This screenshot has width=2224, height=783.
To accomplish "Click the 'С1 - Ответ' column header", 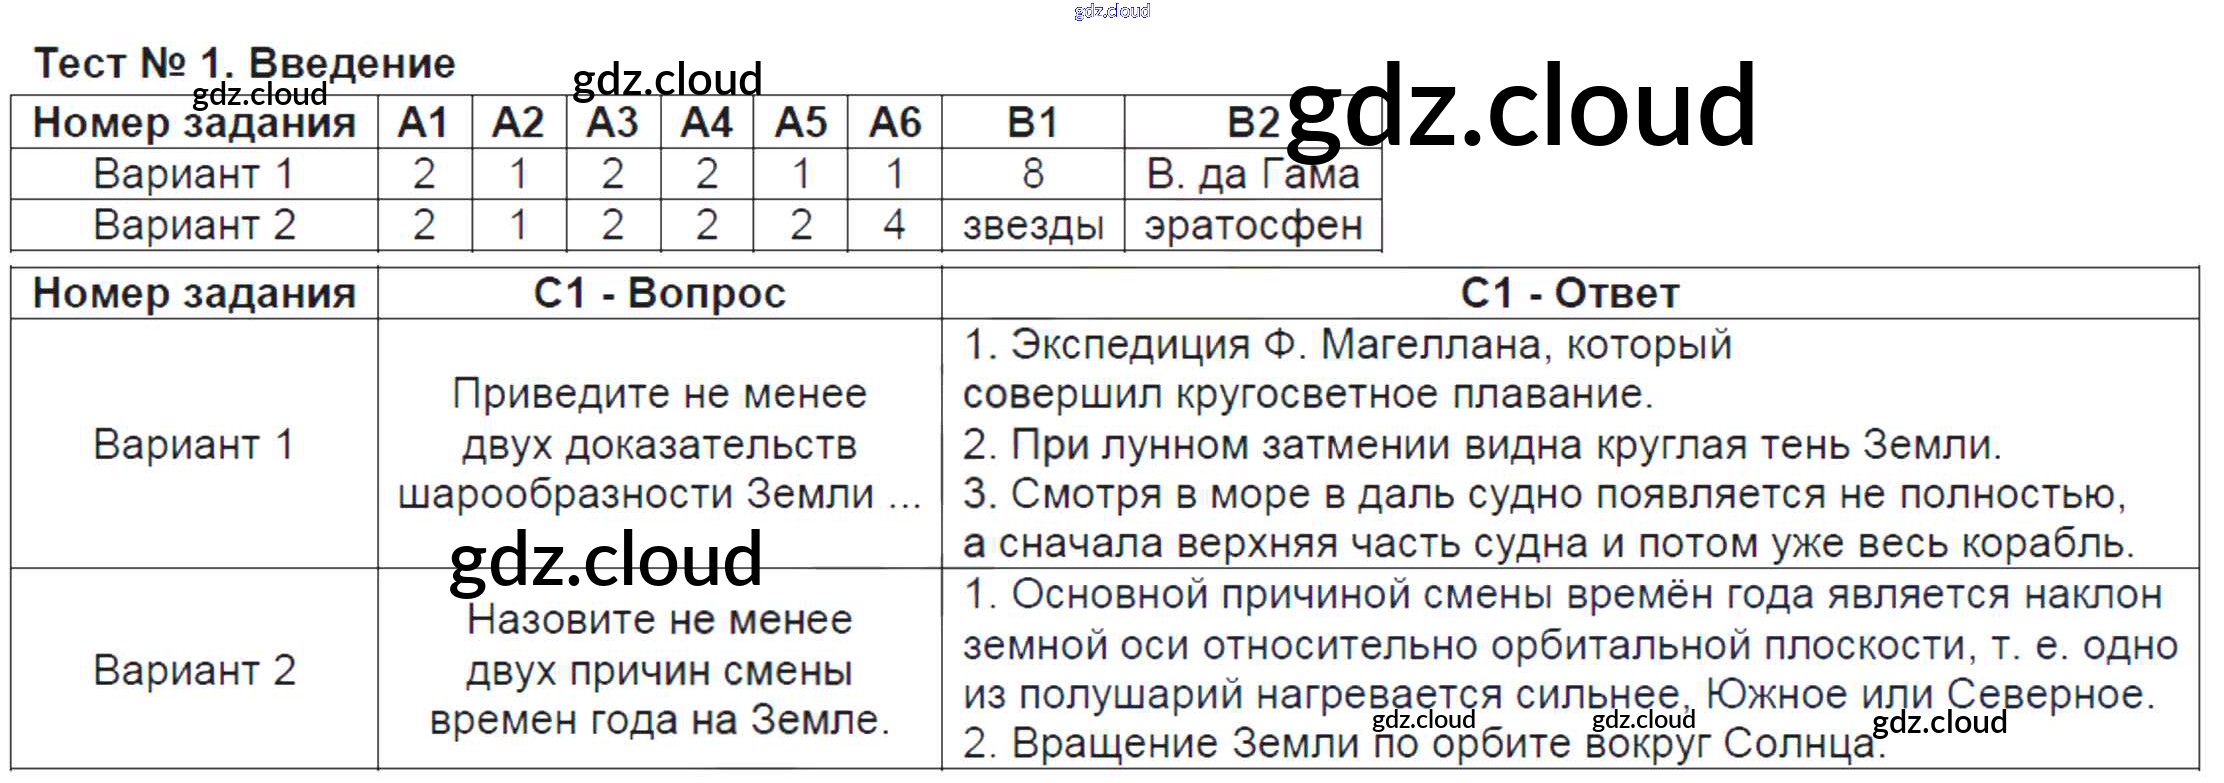I will (1569, 294).
